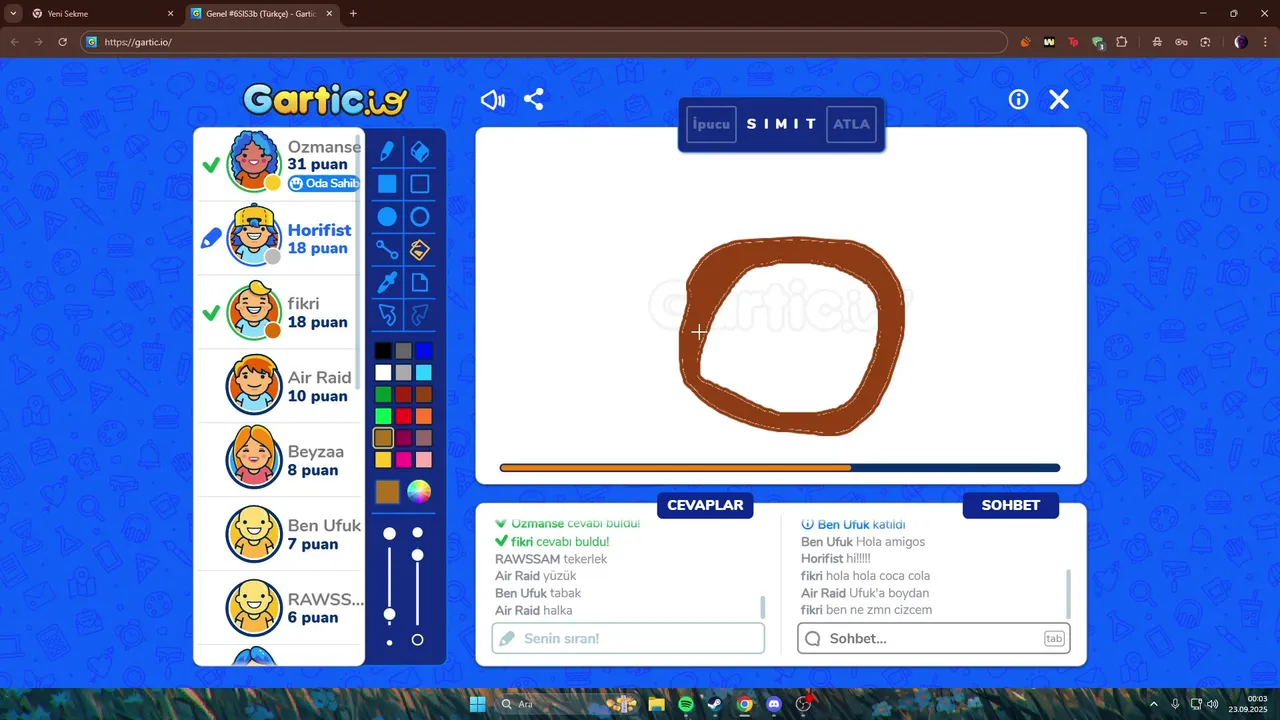Select the outlined rectangle tool
This screenshot has width=1280, height=720.
[x=420, y=184]
